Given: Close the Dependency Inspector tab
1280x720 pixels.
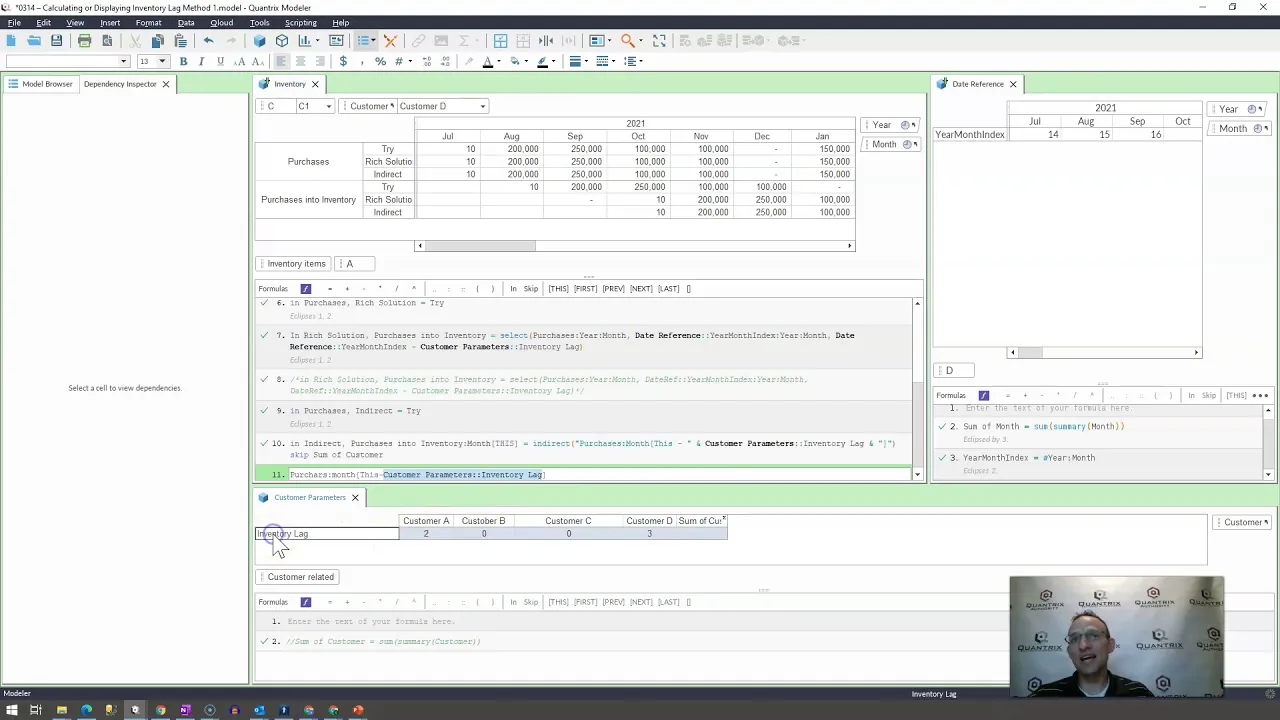Looking at the screenshot, I should (166, 84).
